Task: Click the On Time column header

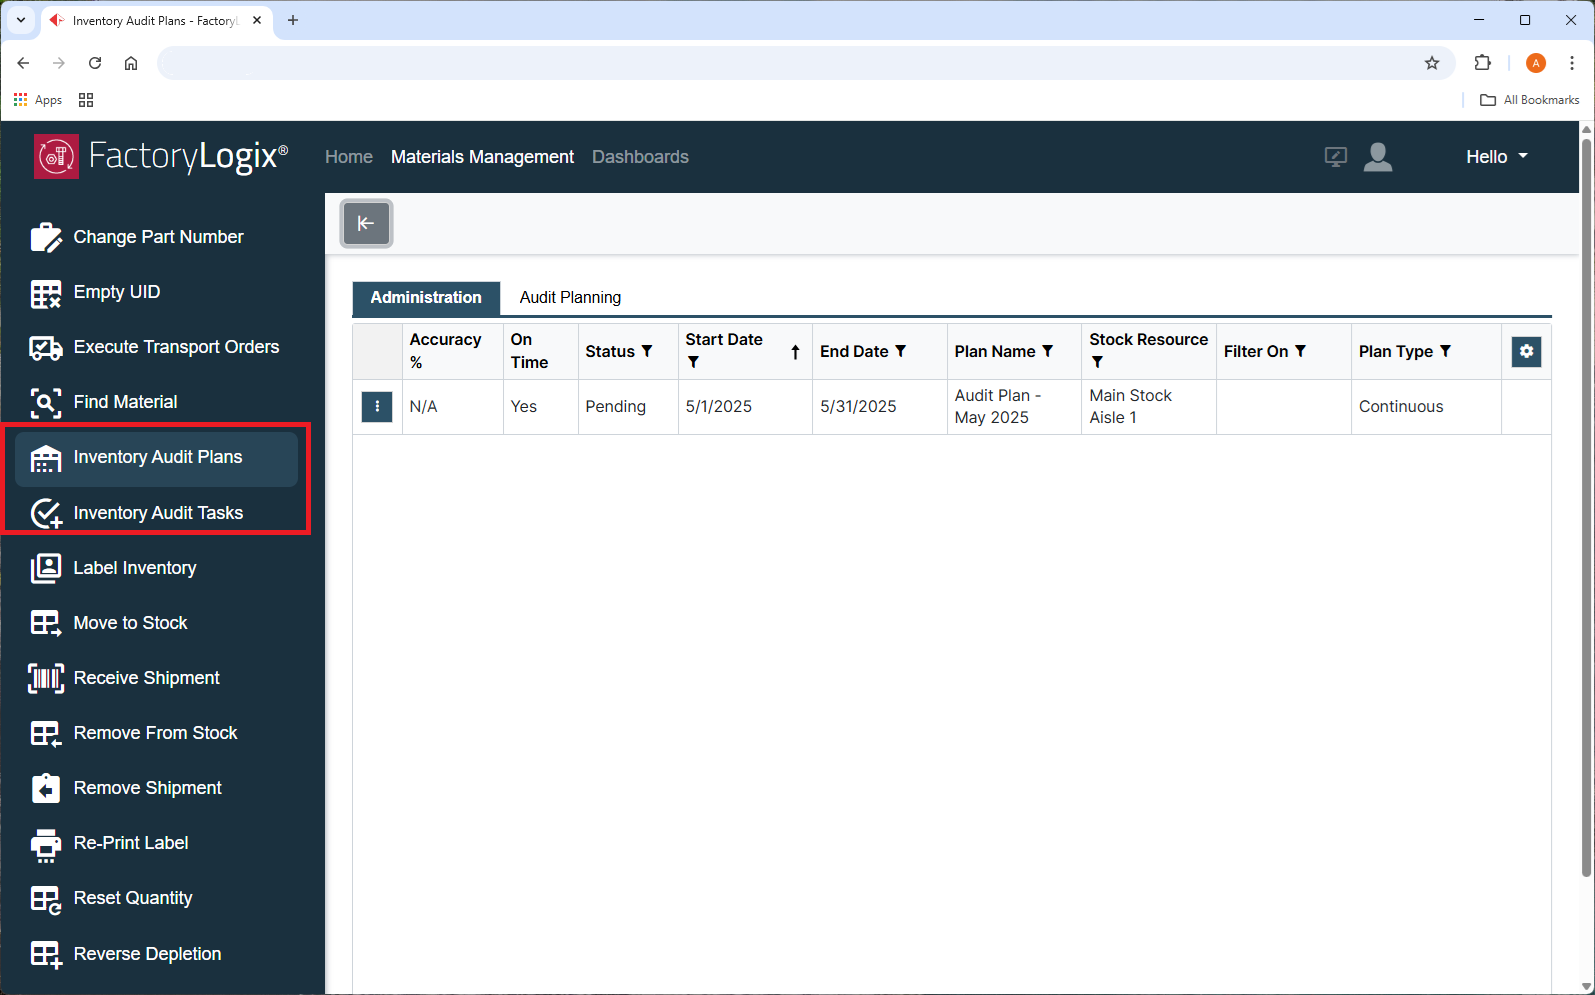Action: pos(540,351)
